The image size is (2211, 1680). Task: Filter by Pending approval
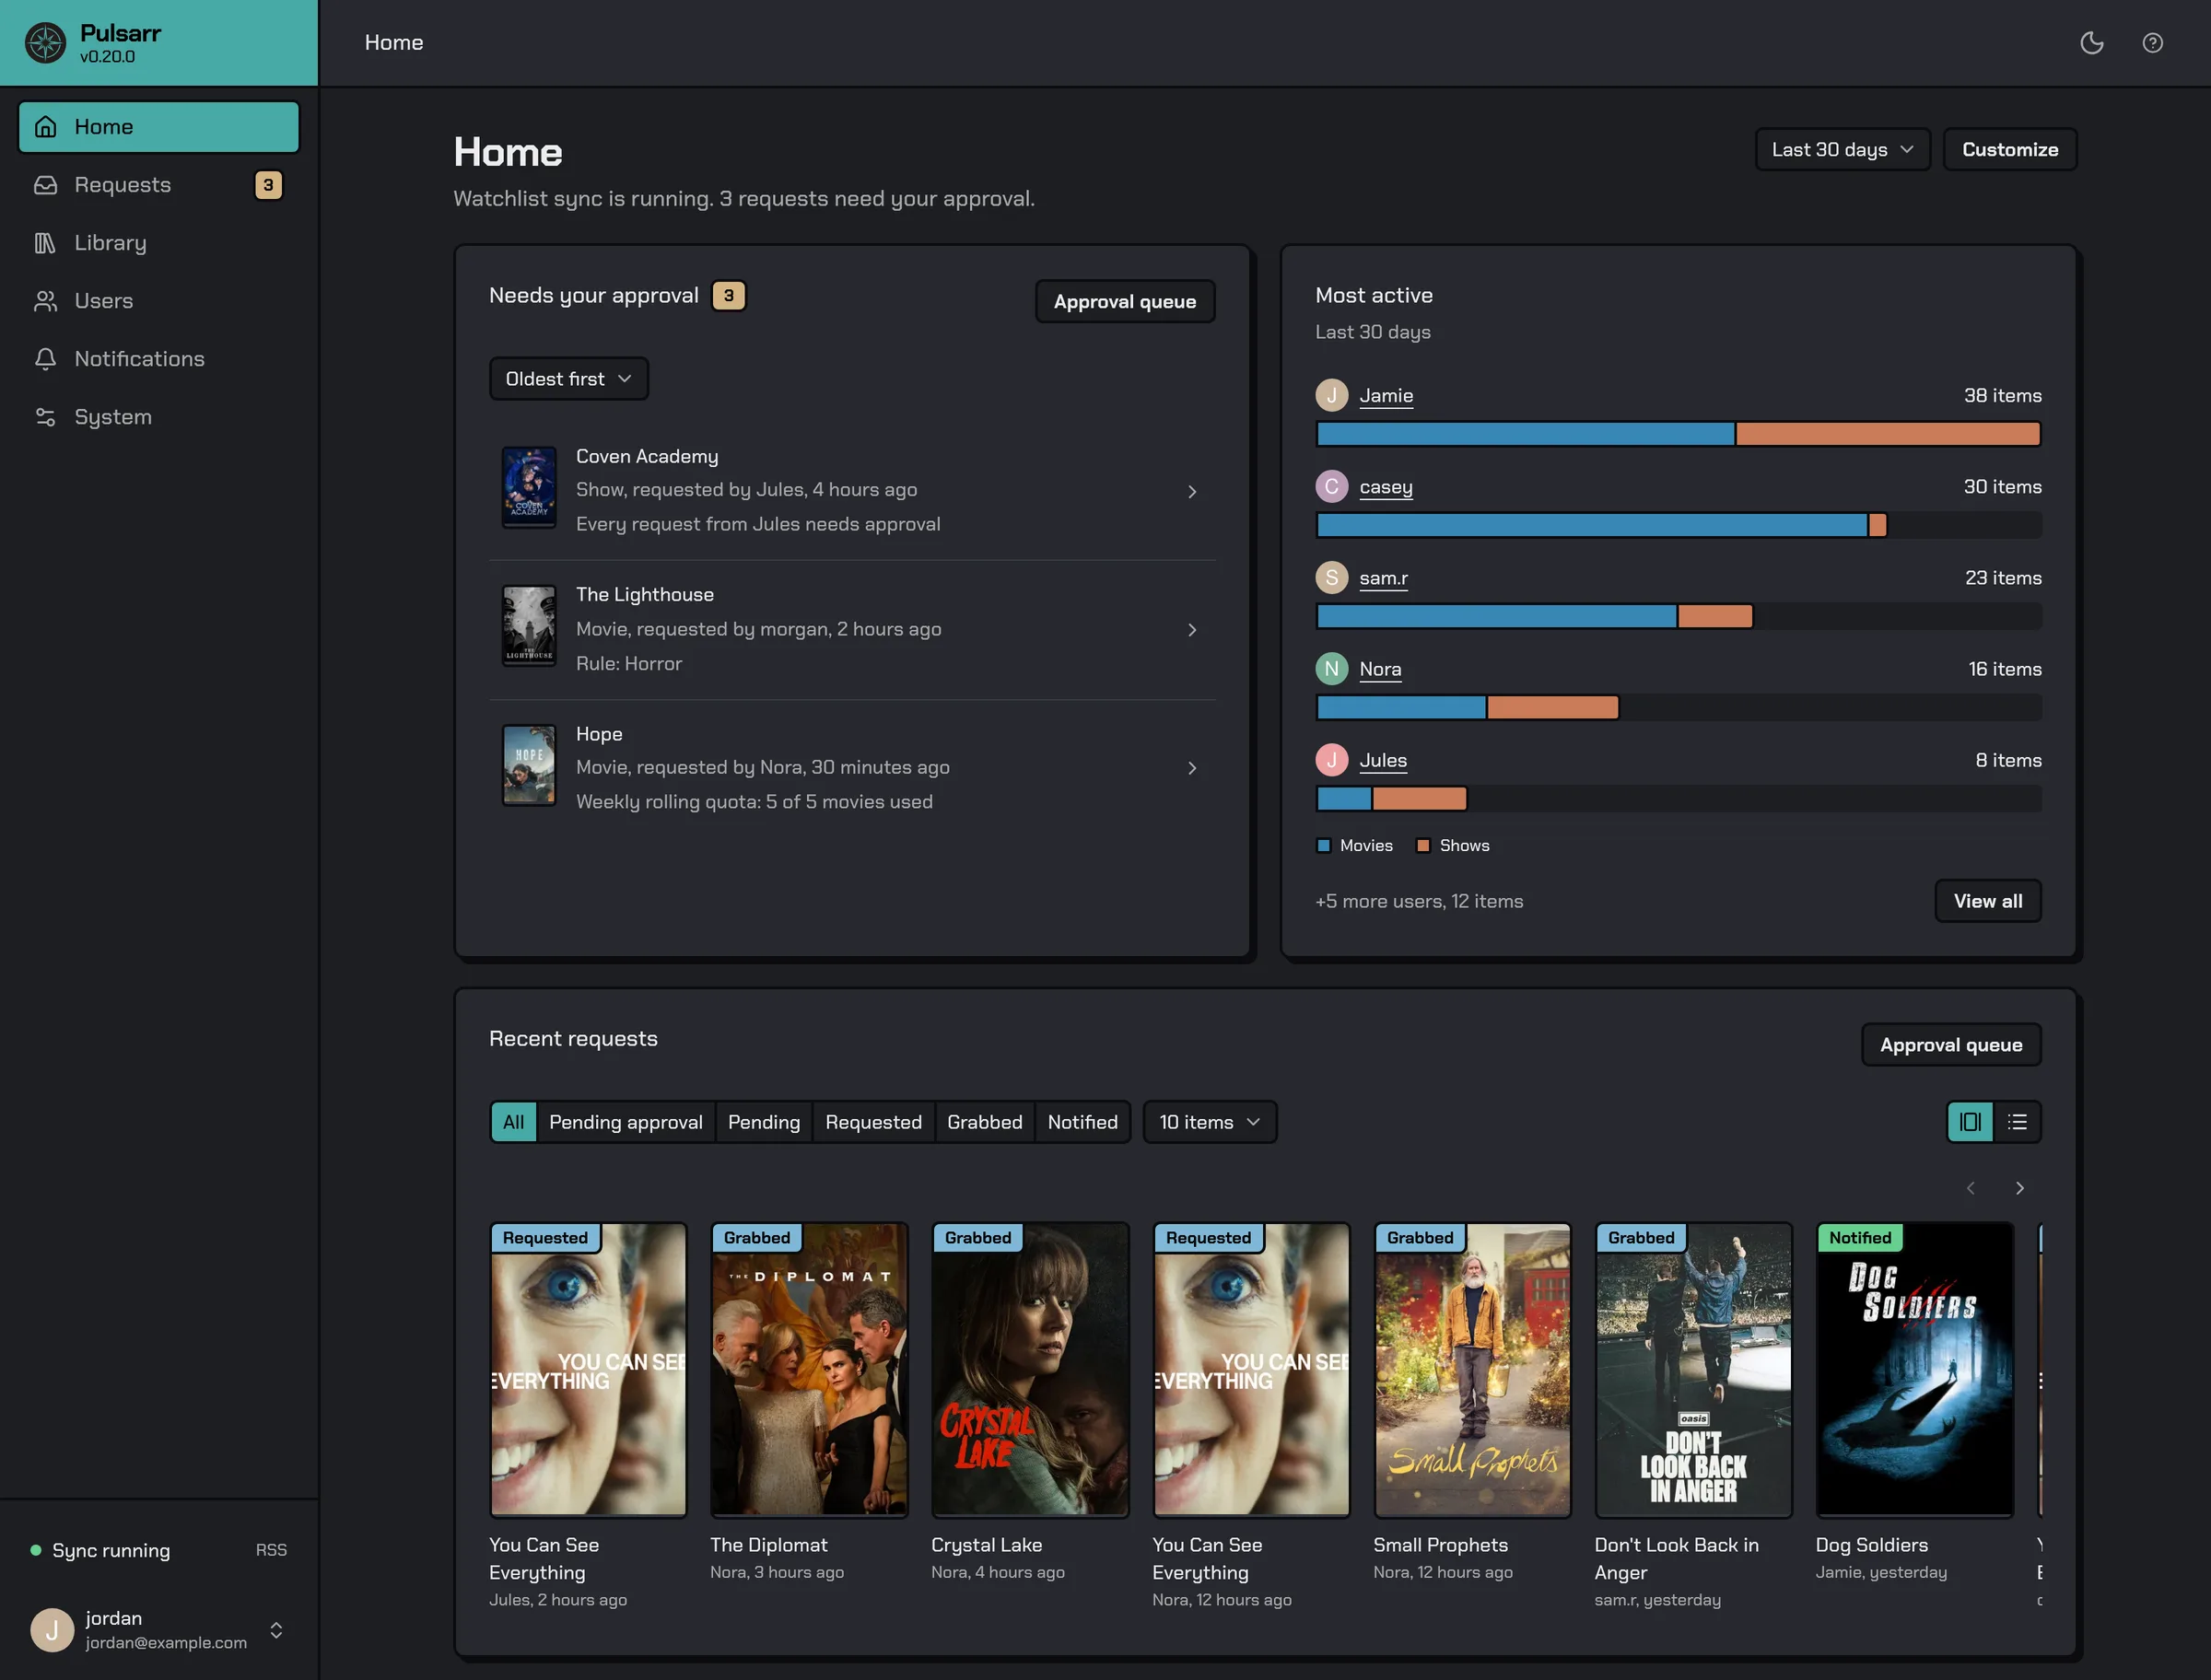coord(626,1122)
